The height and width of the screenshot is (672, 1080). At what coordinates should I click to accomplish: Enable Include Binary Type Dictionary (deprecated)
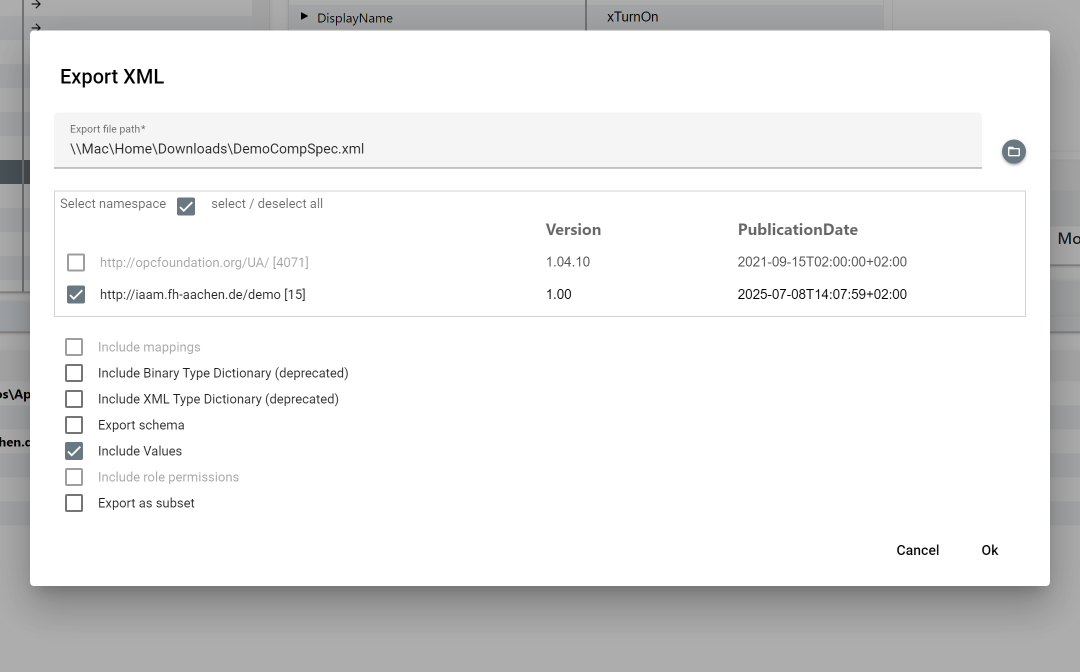(73, 372)
